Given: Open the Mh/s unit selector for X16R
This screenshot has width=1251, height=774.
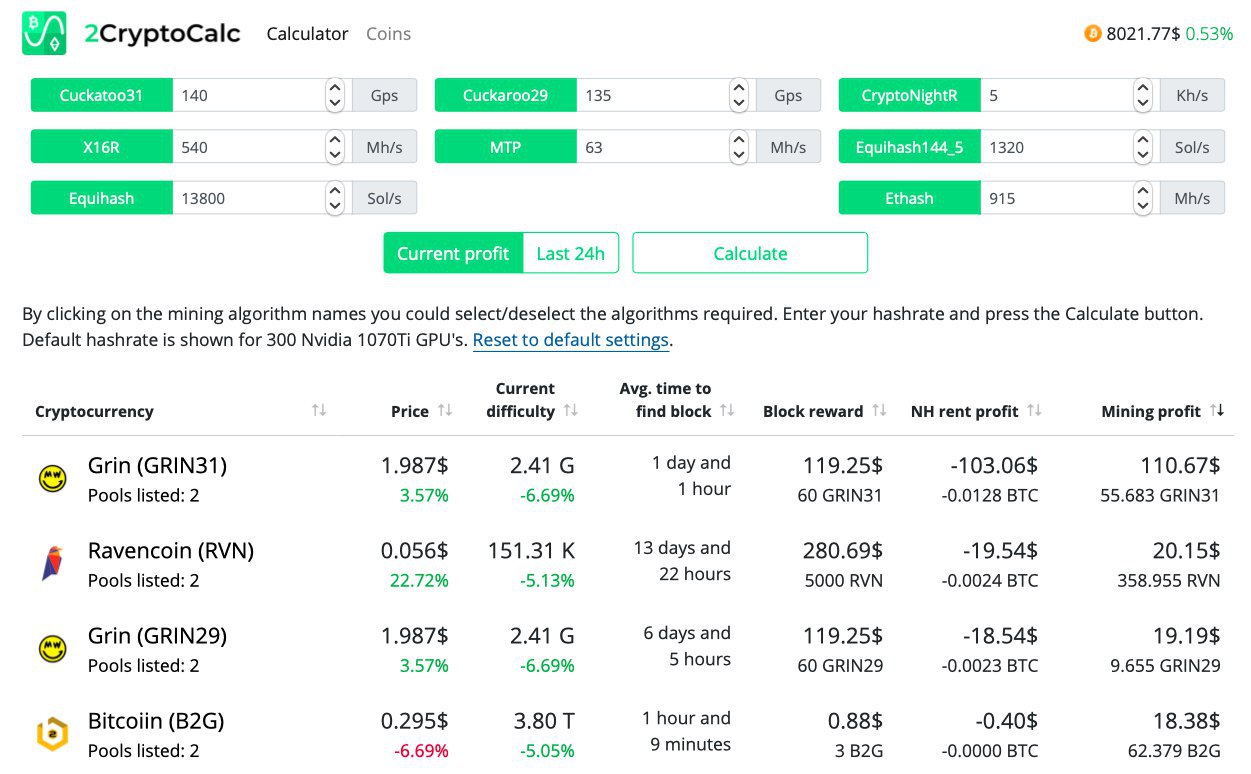Looking at the screenshot, I should [384, 147].
